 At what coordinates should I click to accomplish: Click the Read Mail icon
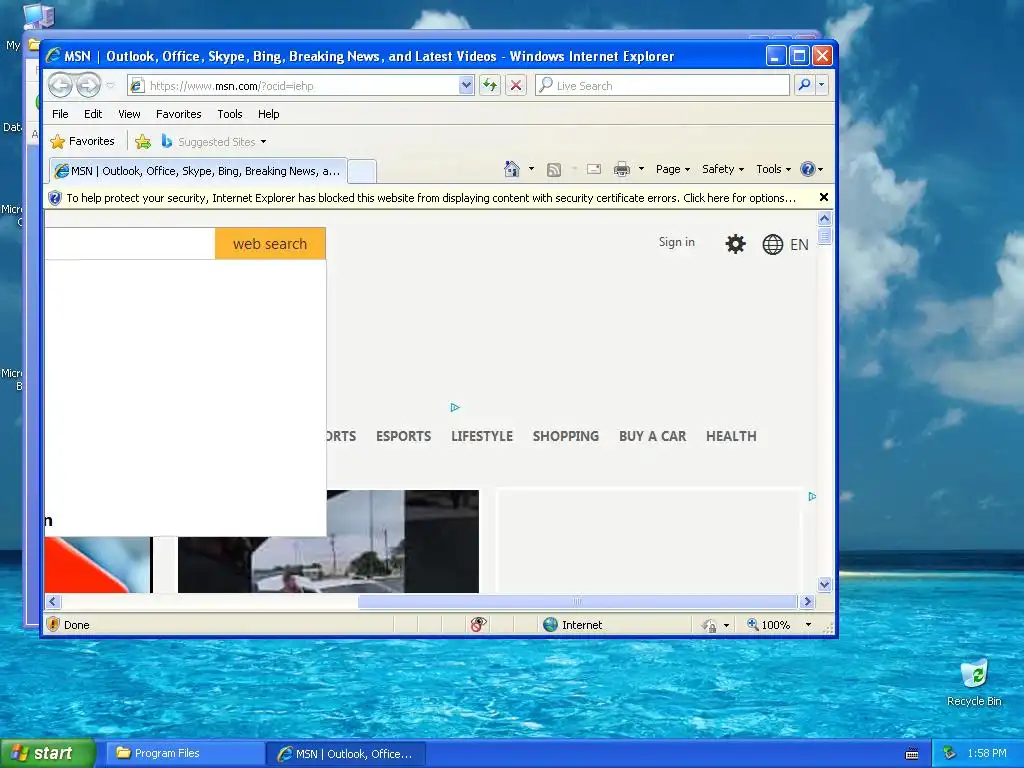[x=594, y=169]
